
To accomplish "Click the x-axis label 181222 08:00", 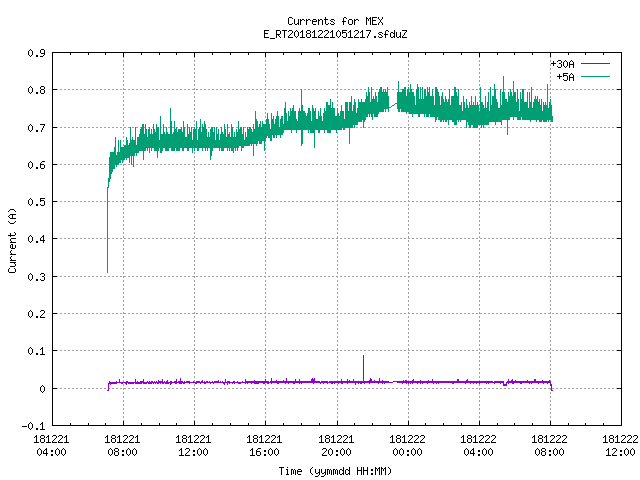I will 549,446.
